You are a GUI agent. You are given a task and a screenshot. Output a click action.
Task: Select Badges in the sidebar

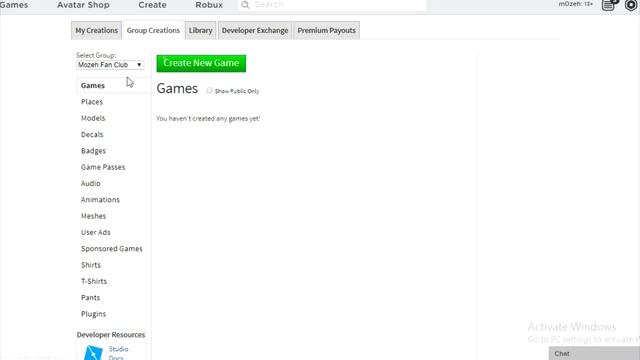click(x=93, y=151)
